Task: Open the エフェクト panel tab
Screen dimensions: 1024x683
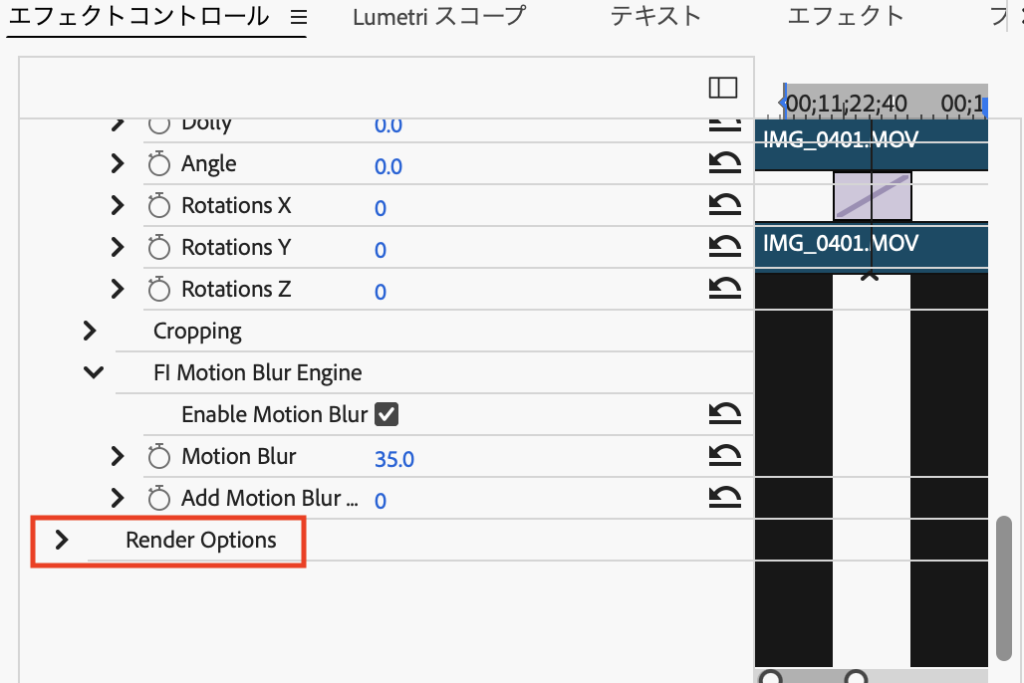Action: [845, 16]
